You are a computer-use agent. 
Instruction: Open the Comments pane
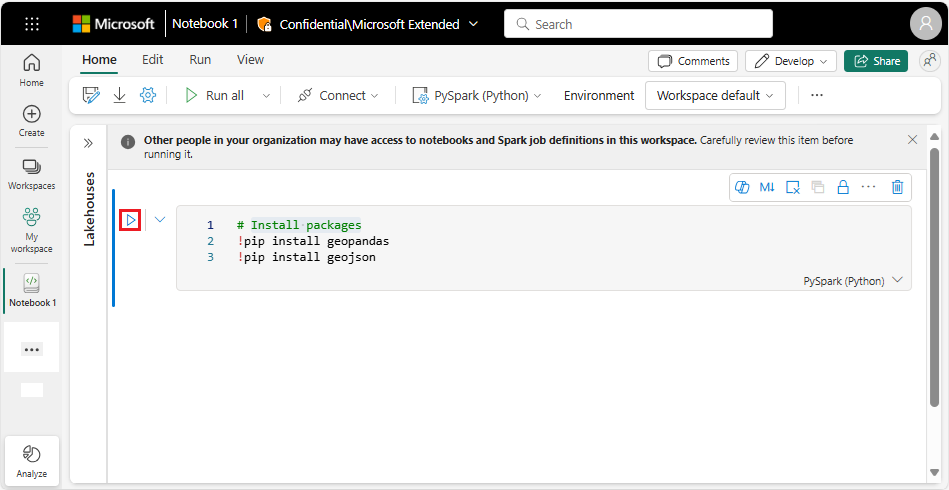tap(693, 61)
